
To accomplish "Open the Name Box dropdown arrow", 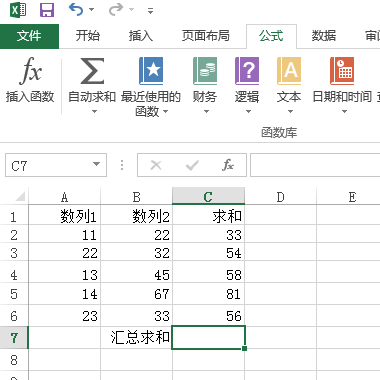I will point(96,164).
